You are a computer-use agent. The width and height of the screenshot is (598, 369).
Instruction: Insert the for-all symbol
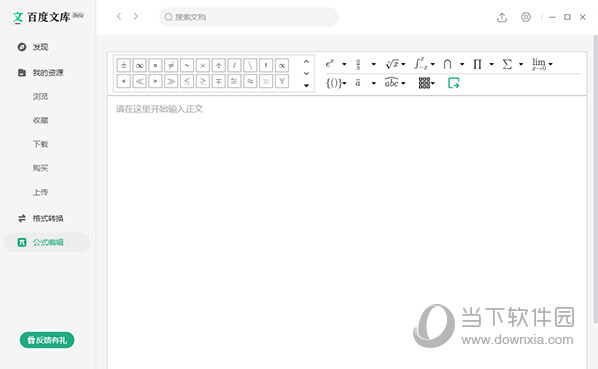coord(282,81)
